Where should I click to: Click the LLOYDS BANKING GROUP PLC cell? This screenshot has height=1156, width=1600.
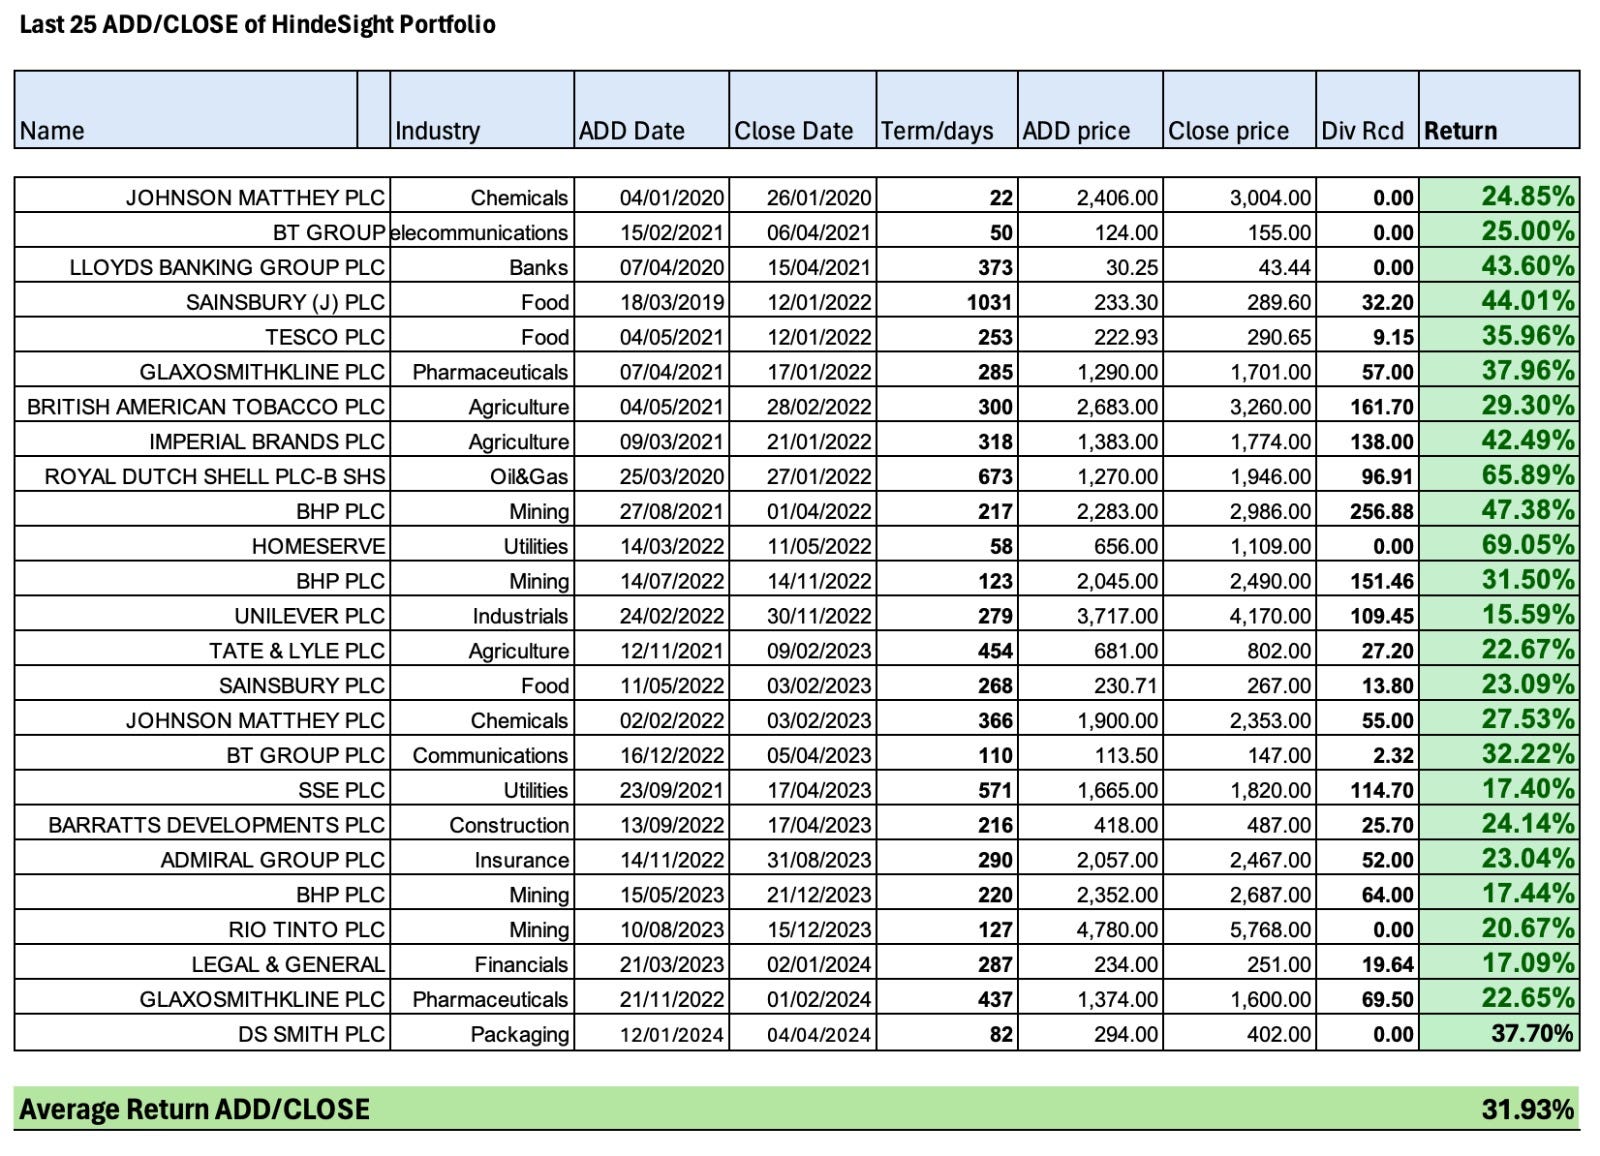coord(202,267)
